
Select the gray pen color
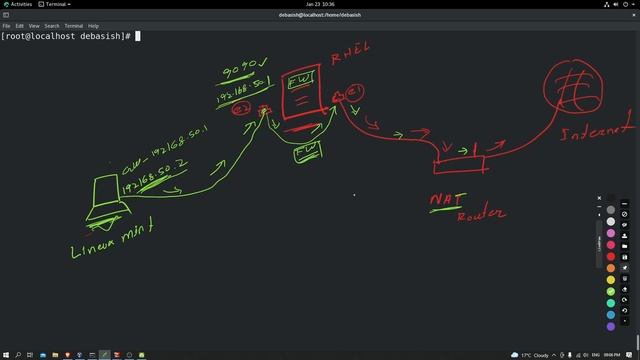click(611, 210)
